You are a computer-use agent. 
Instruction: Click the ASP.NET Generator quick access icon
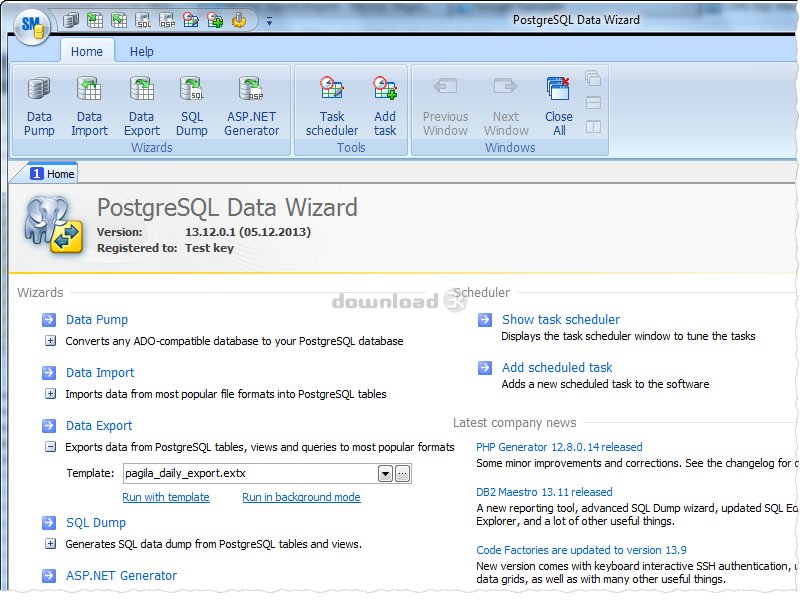(x=167, y=20)
